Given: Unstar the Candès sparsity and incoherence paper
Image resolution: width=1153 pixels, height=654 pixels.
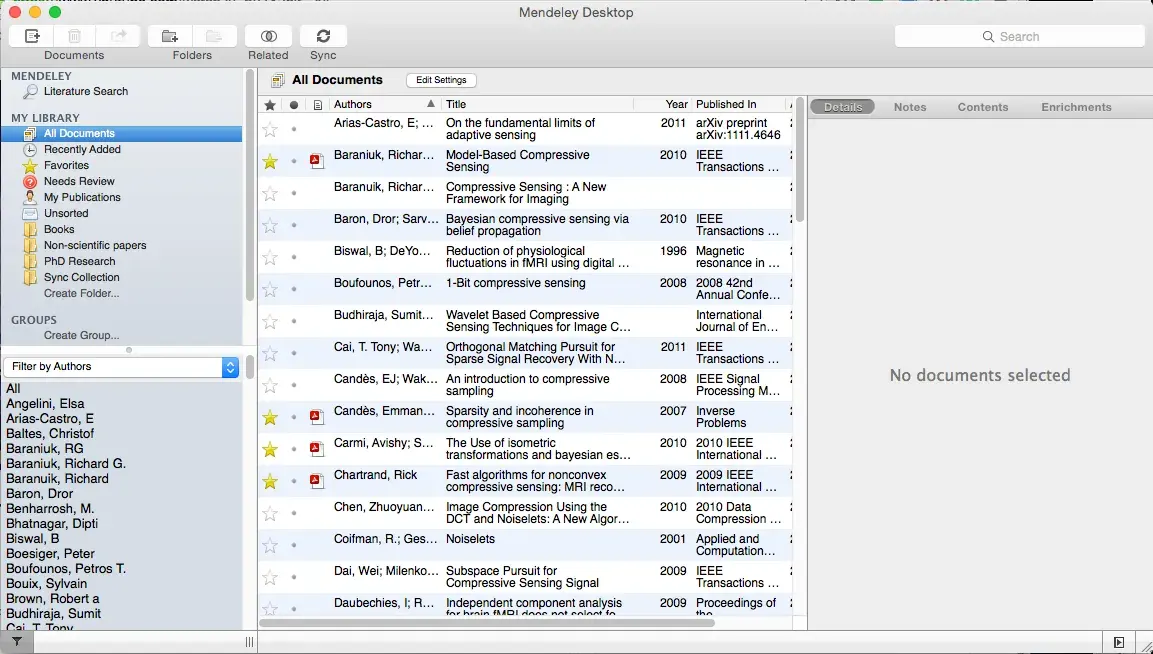Looking at the screenshot, I should pos(270,417).
